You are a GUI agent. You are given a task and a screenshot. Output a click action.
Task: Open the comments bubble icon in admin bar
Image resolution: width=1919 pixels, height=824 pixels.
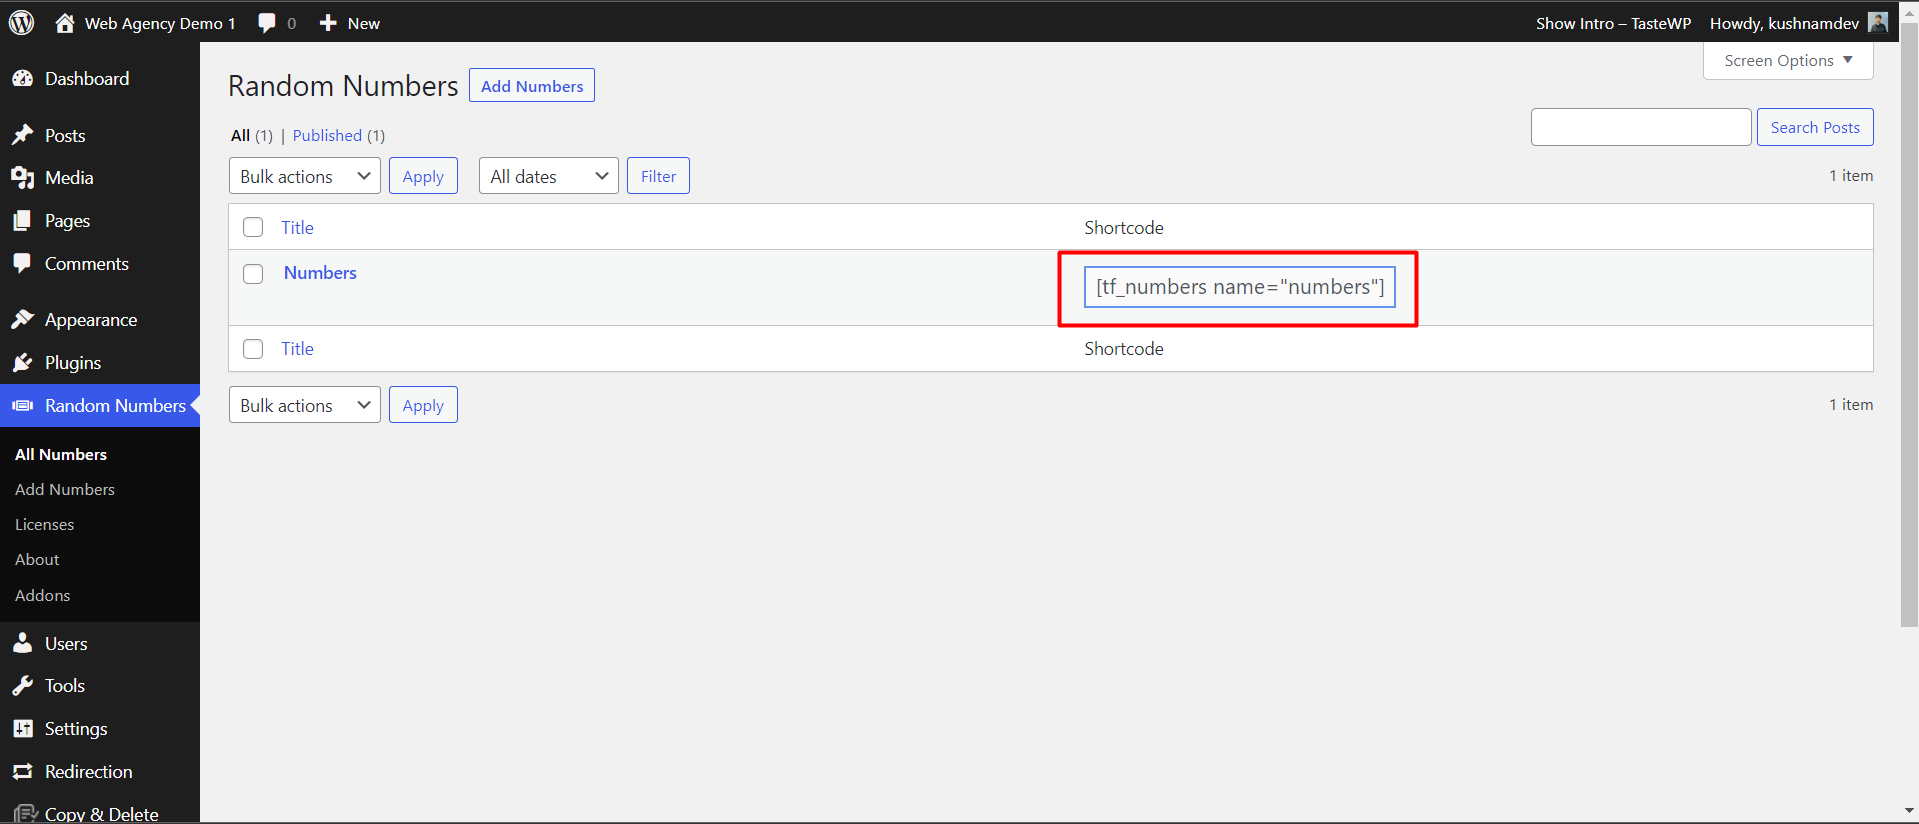click(x=266, y=23)
